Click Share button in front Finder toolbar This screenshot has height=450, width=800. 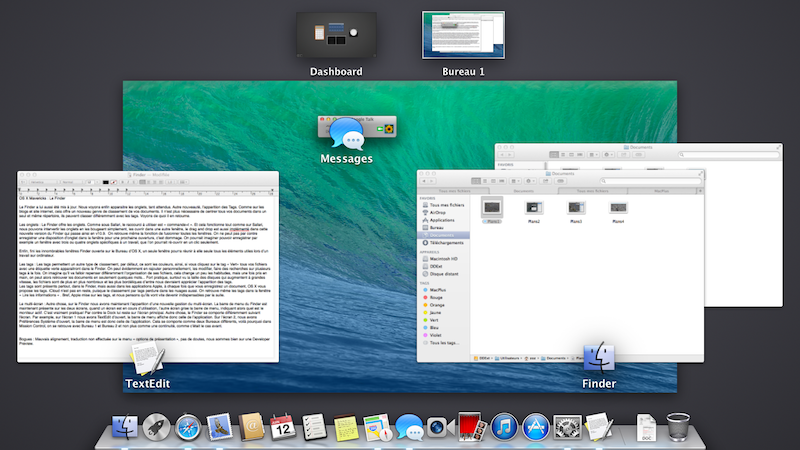(x=545, y=181)
